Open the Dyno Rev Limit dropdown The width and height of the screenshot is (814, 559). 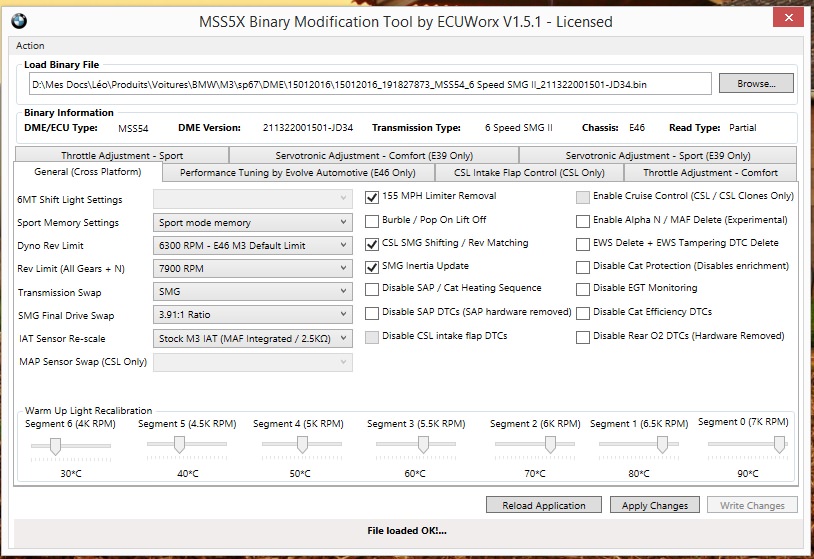point(253,246)
